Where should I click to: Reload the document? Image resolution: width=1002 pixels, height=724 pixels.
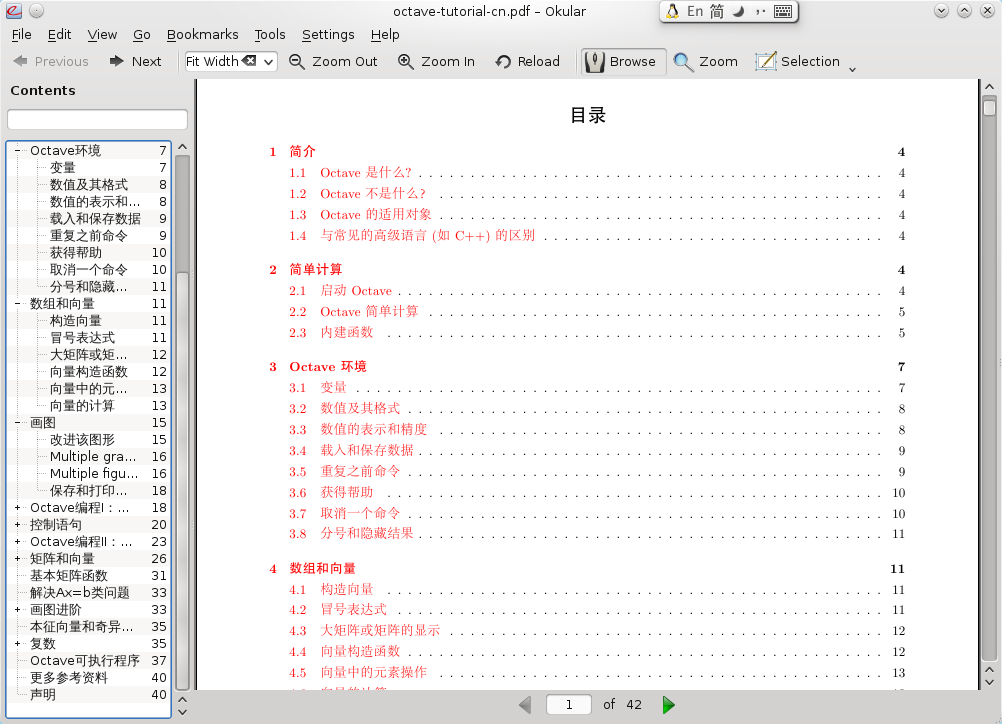pyautogui.click(x=528, y=61)
